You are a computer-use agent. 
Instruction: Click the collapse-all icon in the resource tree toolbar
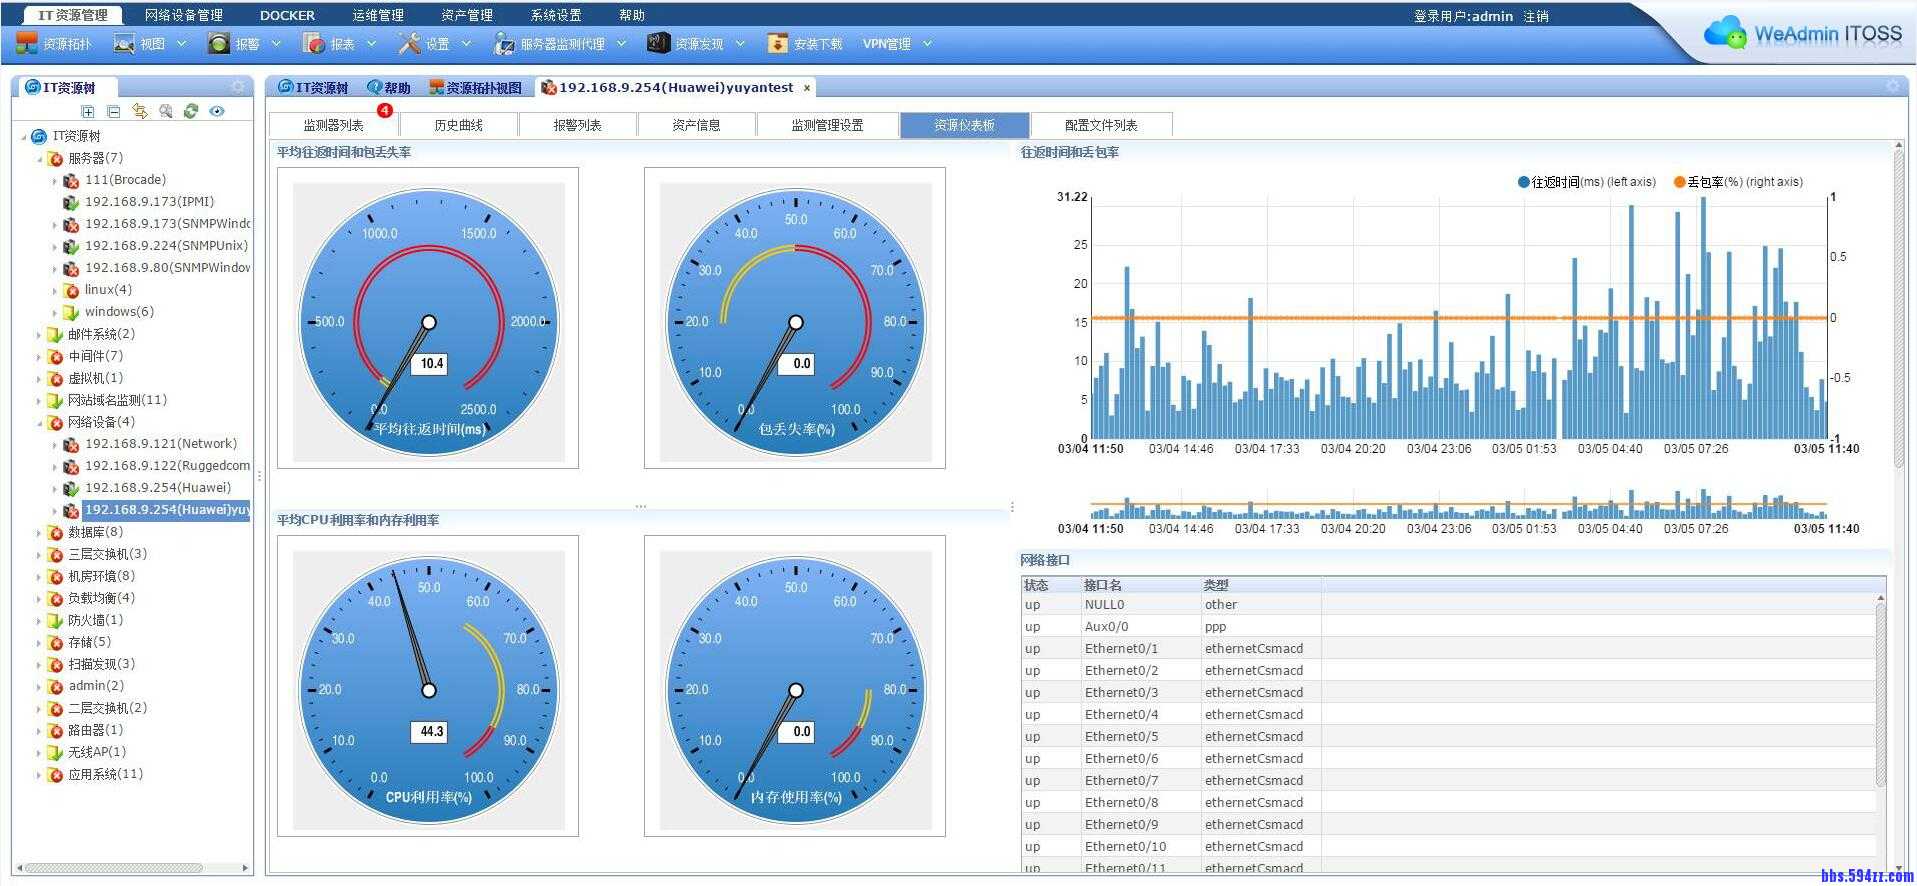pyautogui.click(x=113, y=112)
